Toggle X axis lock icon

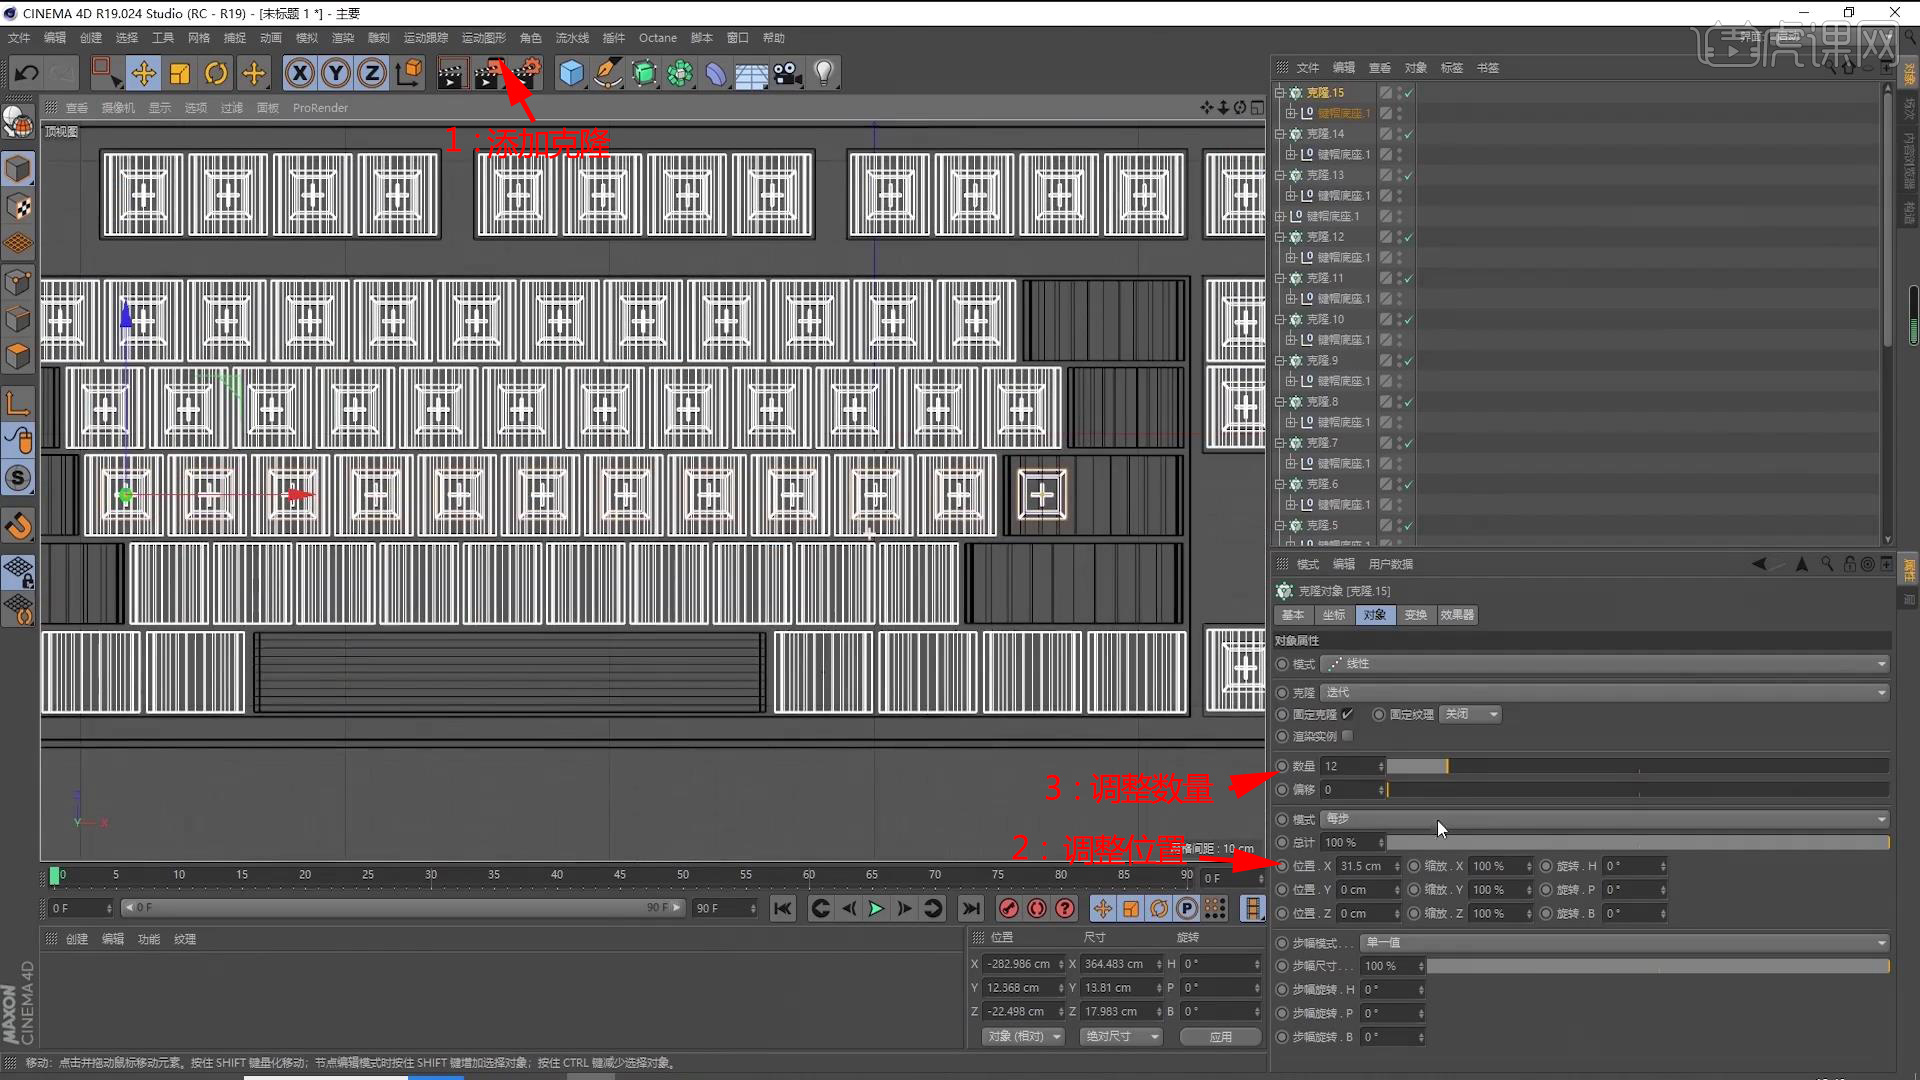coord(299,73)
